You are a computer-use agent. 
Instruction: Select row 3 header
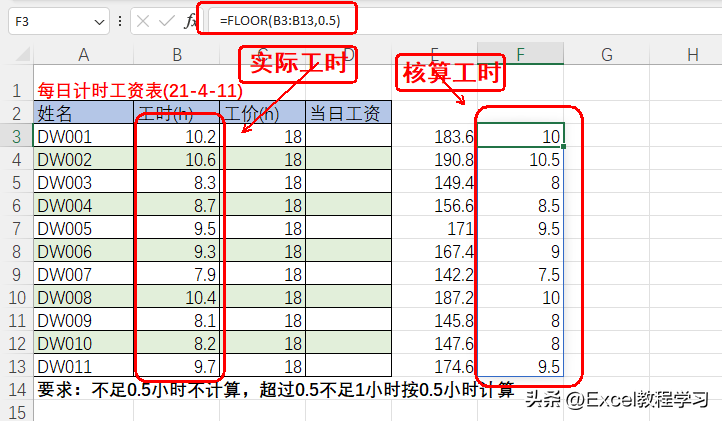click(x=16, y=136)
